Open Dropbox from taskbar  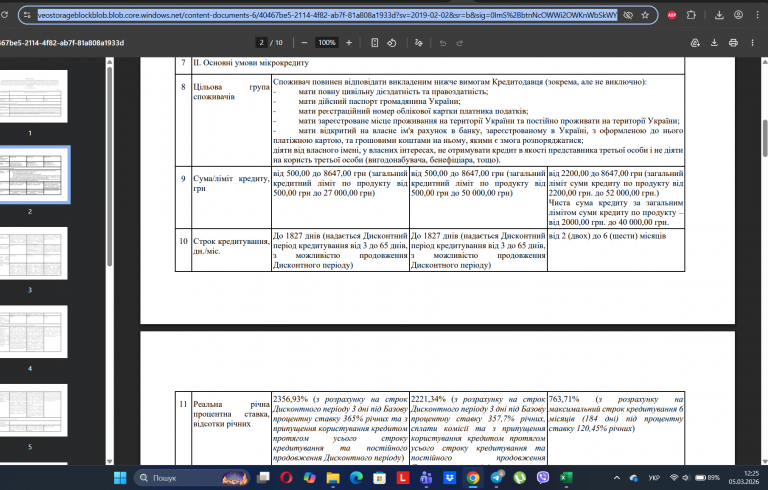tap(450, 477)
